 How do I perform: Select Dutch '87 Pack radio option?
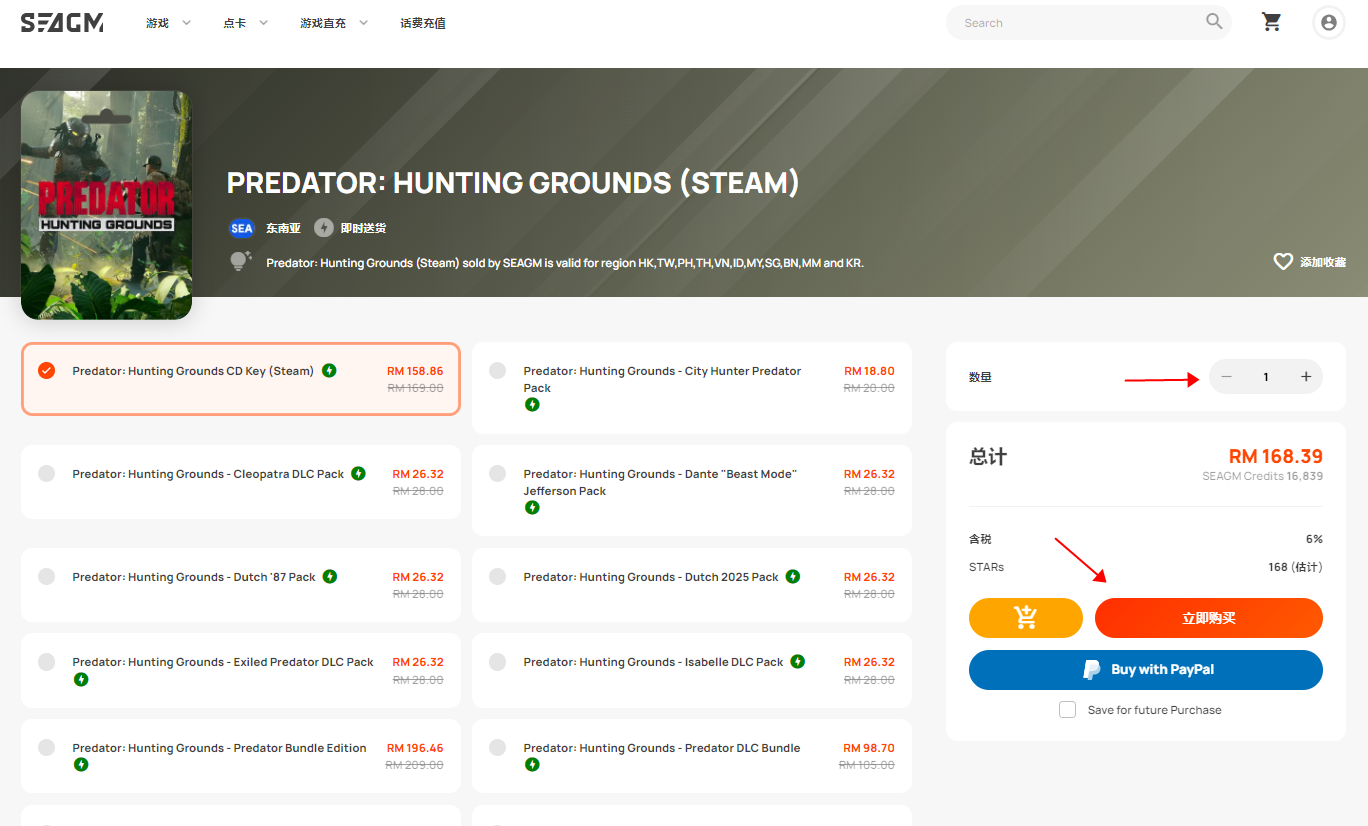46,577
